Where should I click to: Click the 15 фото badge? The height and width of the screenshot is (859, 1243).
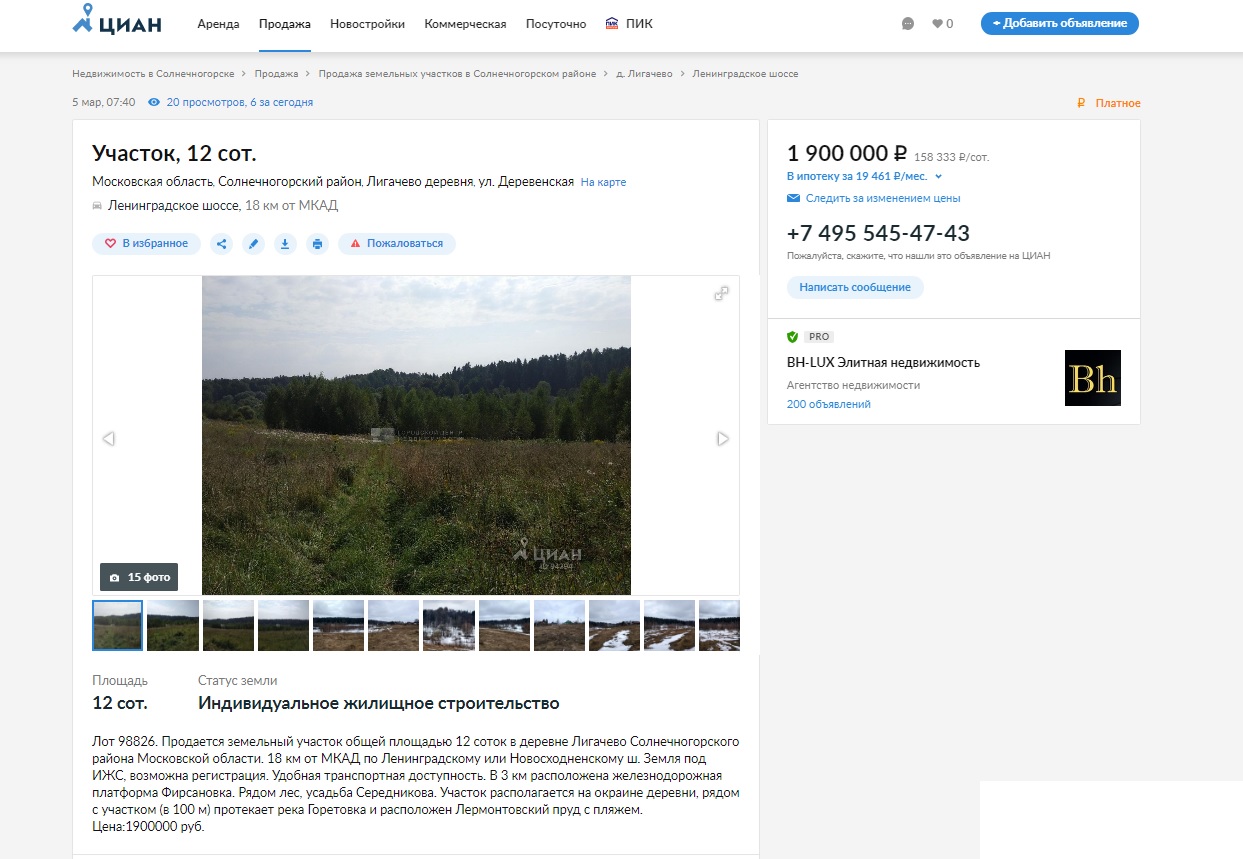pyautogui.click(x=139, y=577)
